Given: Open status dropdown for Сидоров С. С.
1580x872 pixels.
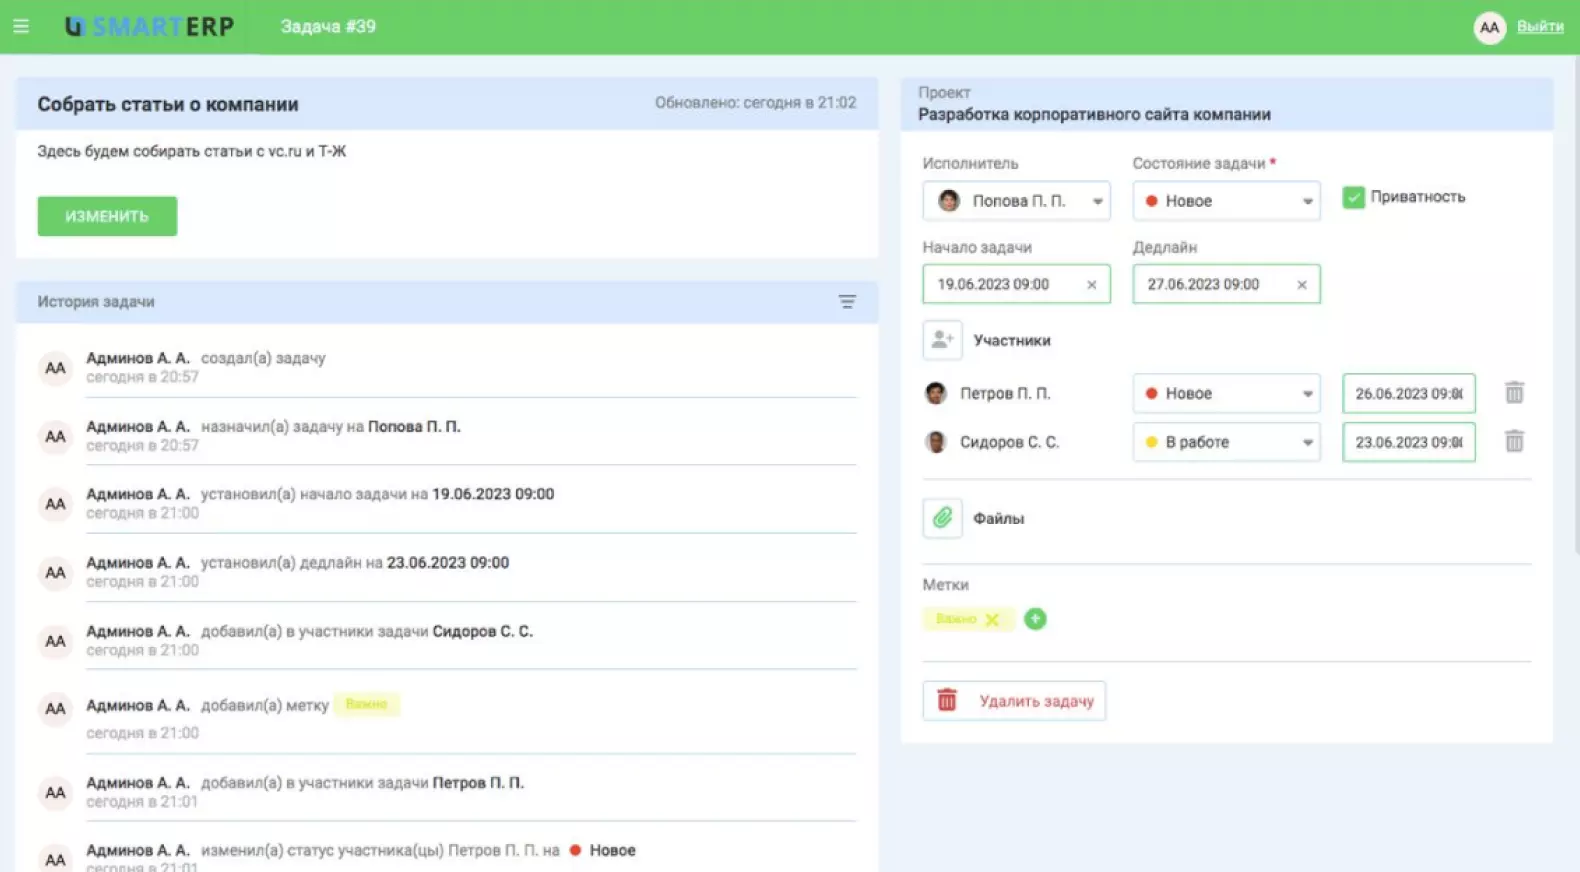Looking at the screenshot, I should click(1226, 442).
